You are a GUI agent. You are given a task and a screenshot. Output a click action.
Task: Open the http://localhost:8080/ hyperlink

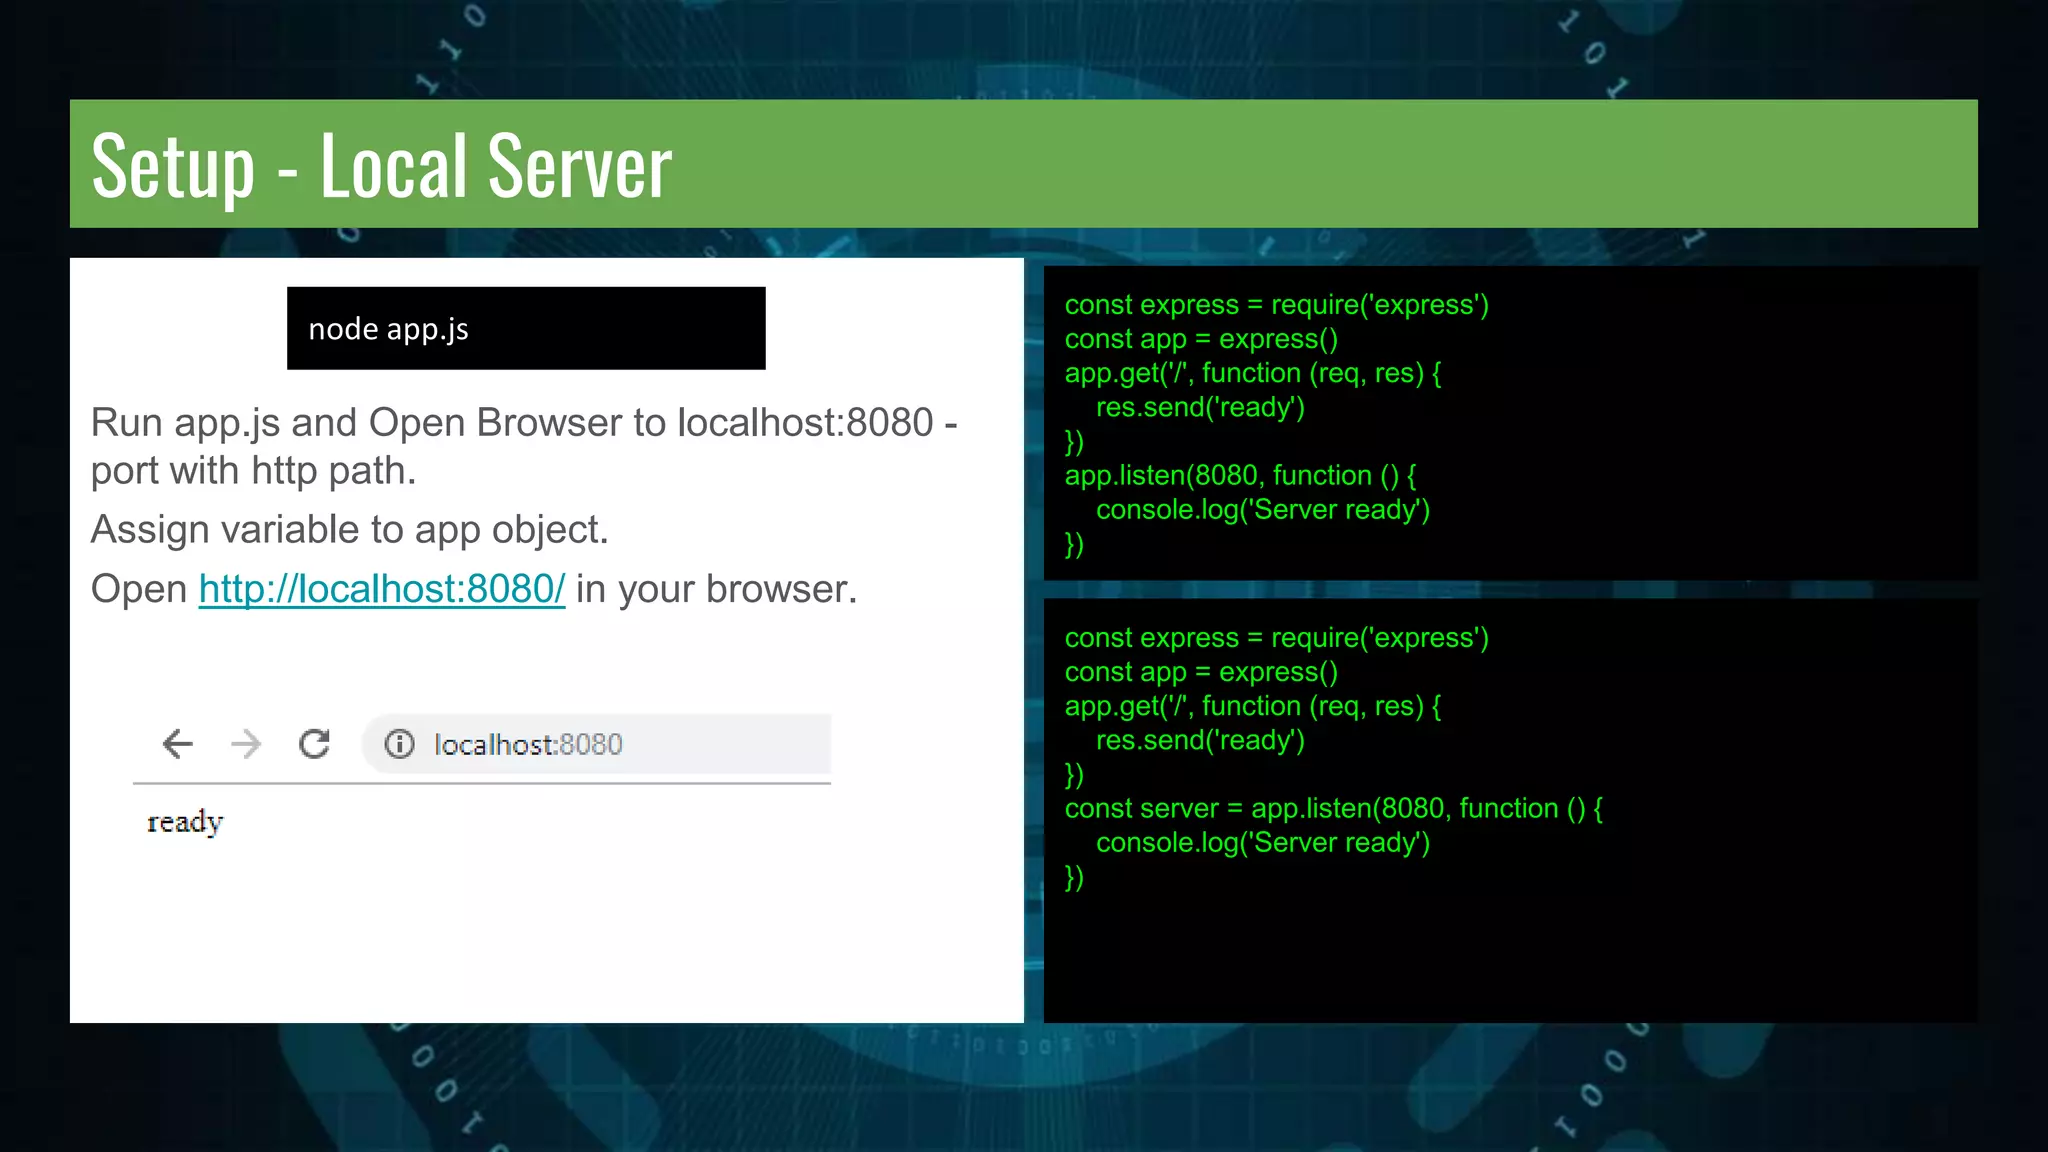tap(382, 589)
